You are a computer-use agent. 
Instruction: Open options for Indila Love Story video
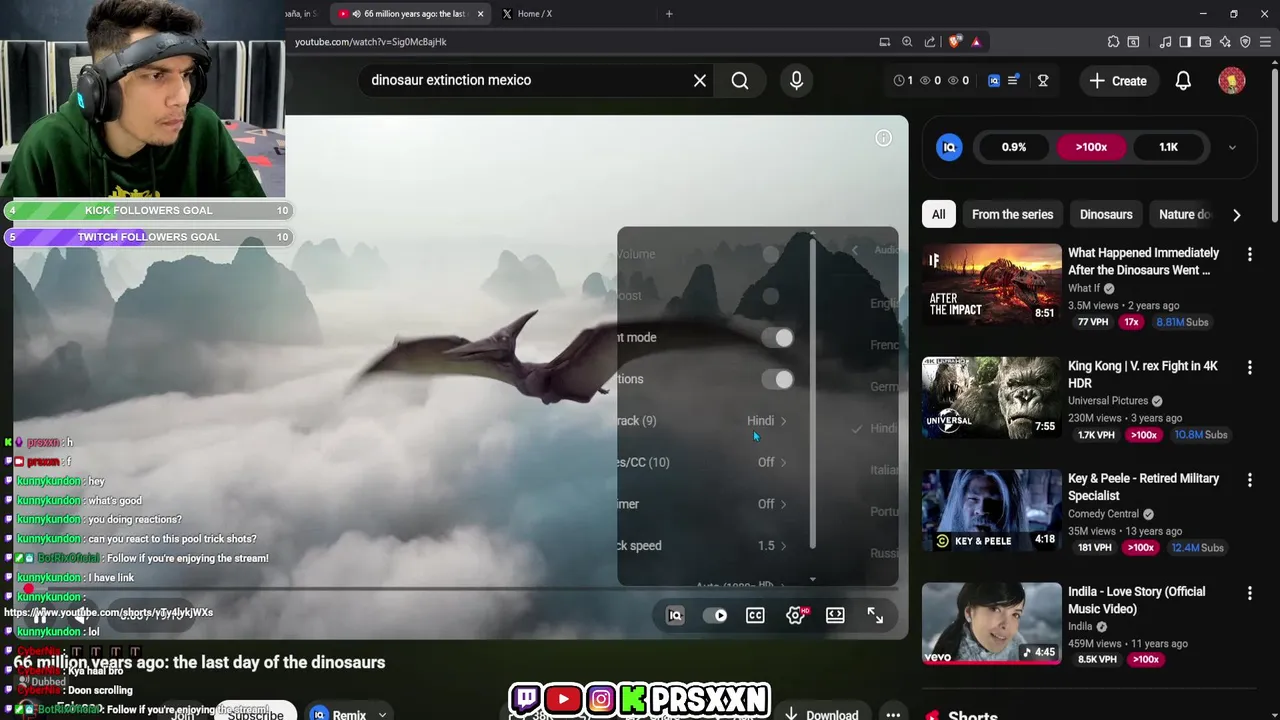click(1249, 593)
